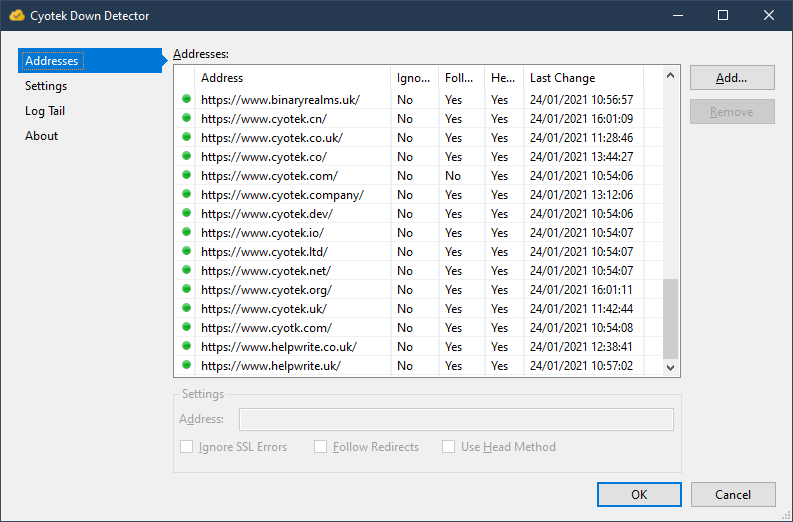Select row https://www.cyotek.co/
793x522 pixels.
[419, 157]
